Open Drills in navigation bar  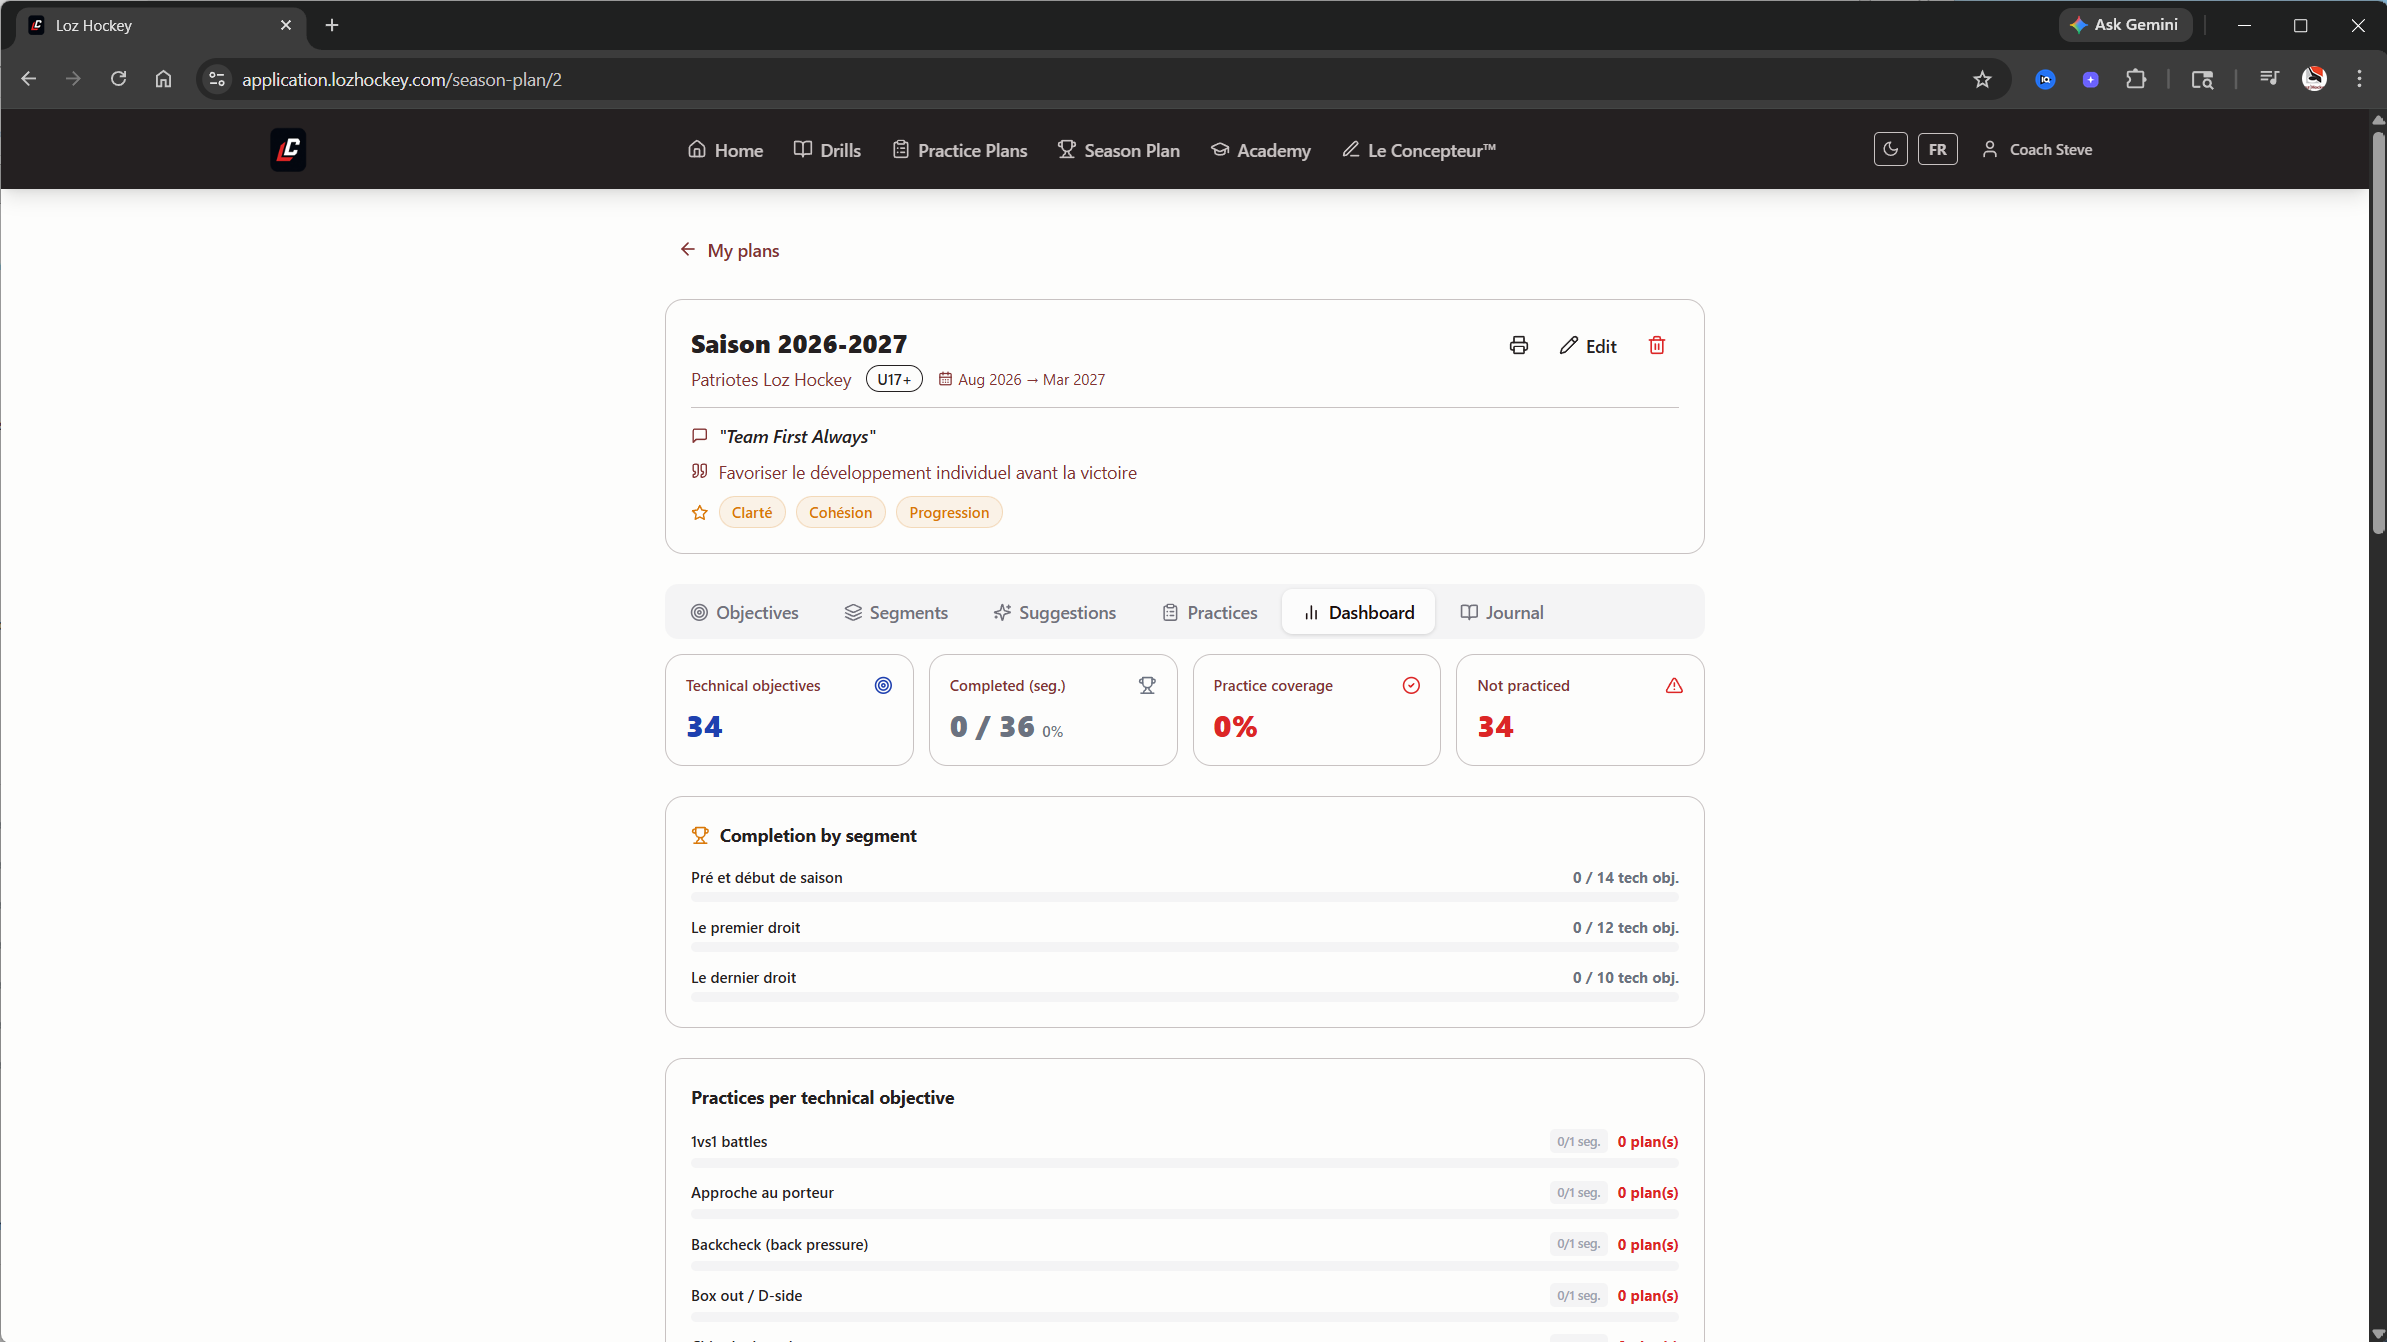[827, 150]
